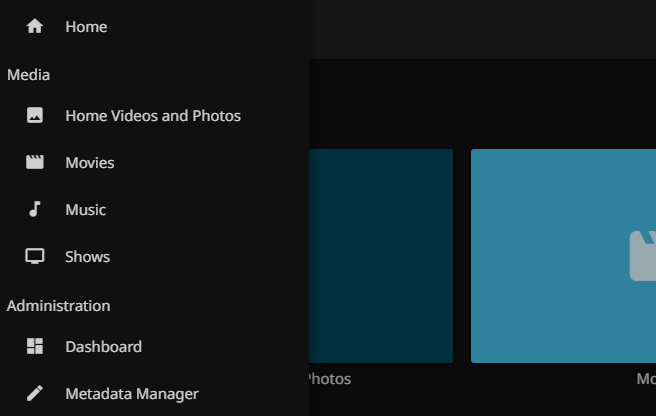Viewport: 656px width, 416px height.
Task: Click the Metadata Manager pencil icon
Action: [35, 393]
